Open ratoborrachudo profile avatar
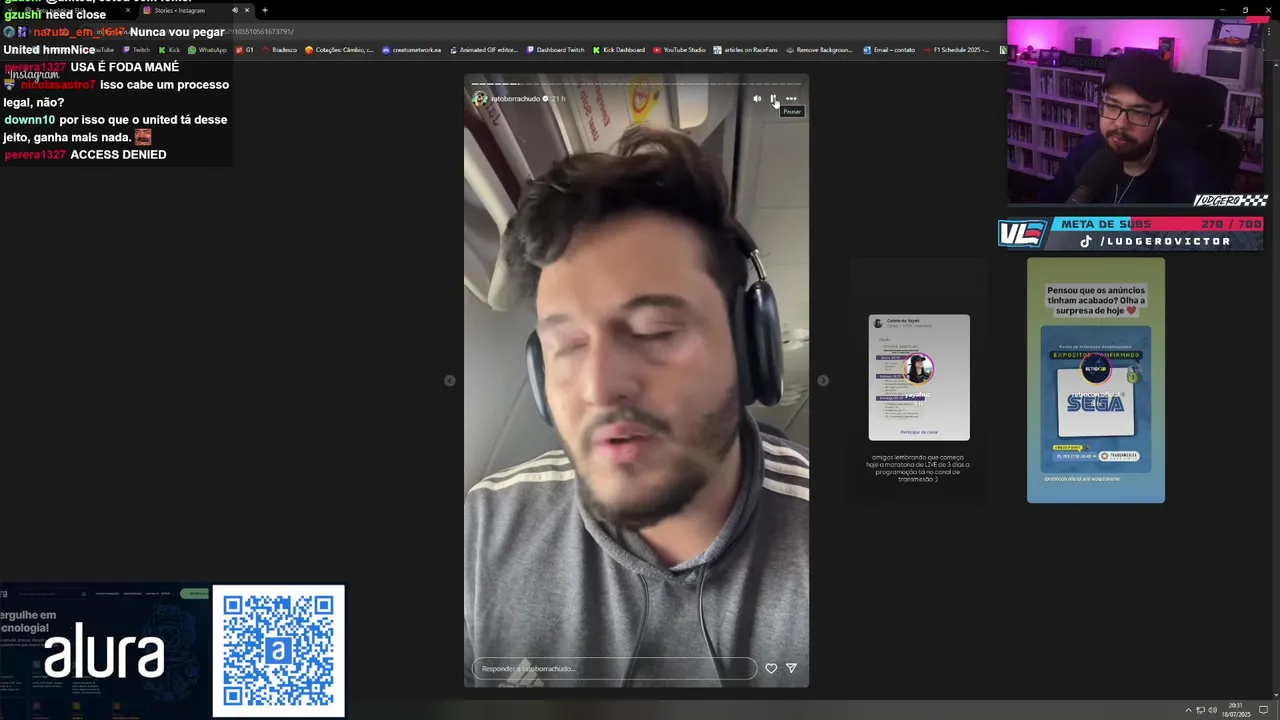This screenshot has height=720, width=1280. [480, 99]
